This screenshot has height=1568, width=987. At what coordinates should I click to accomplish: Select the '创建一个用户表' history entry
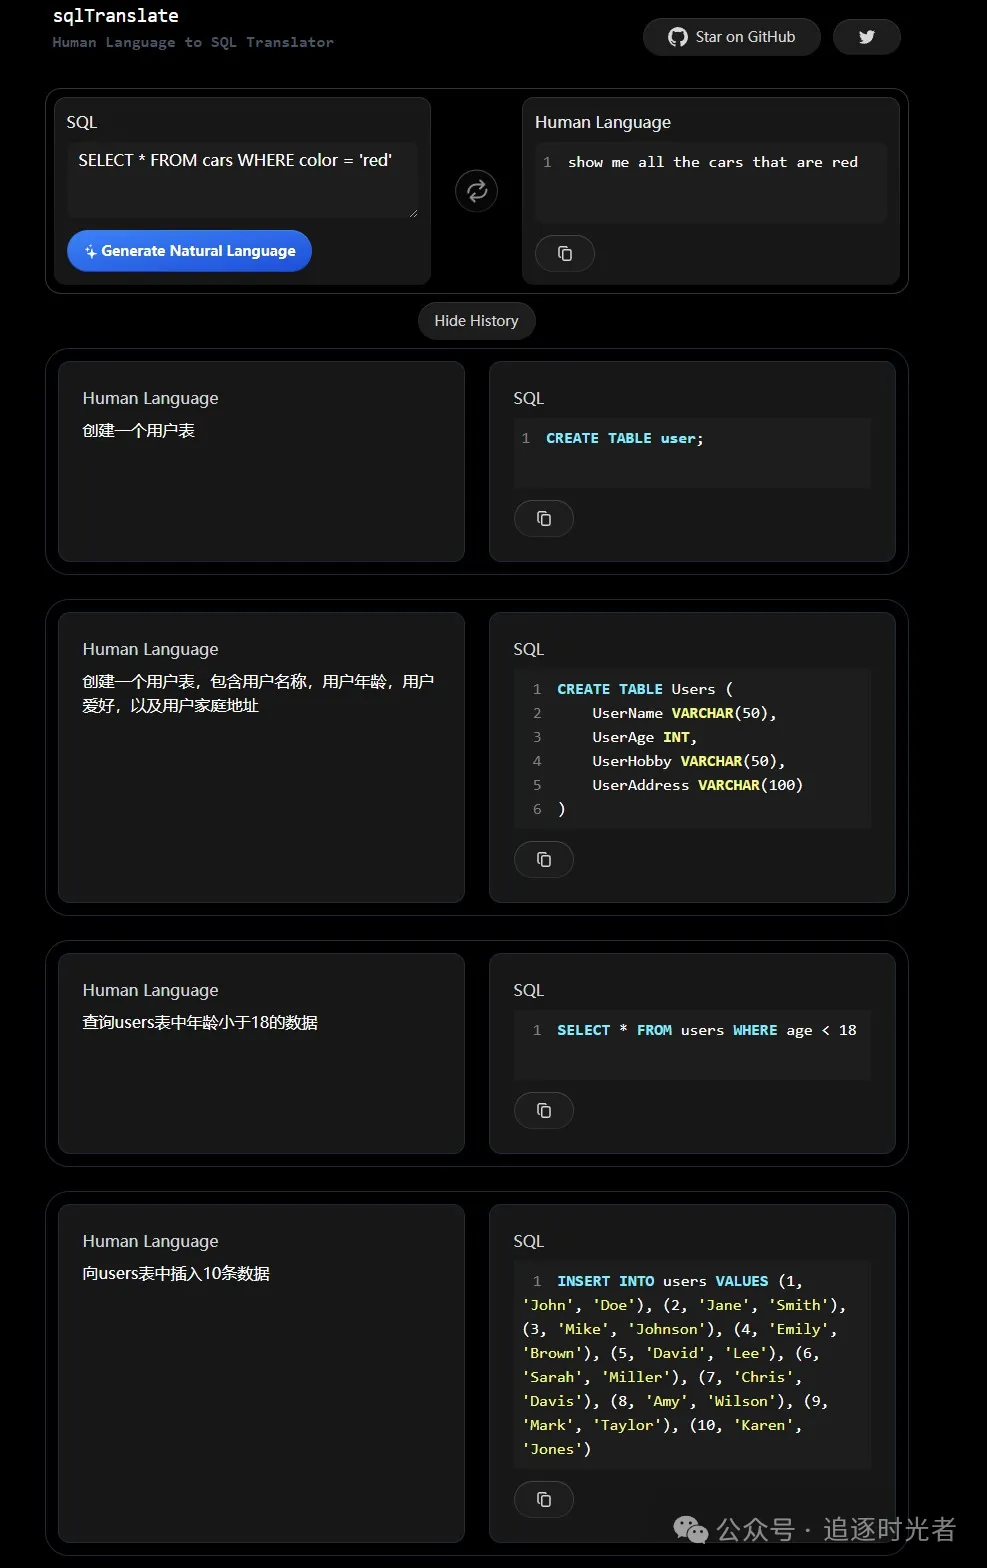(139, 431)
